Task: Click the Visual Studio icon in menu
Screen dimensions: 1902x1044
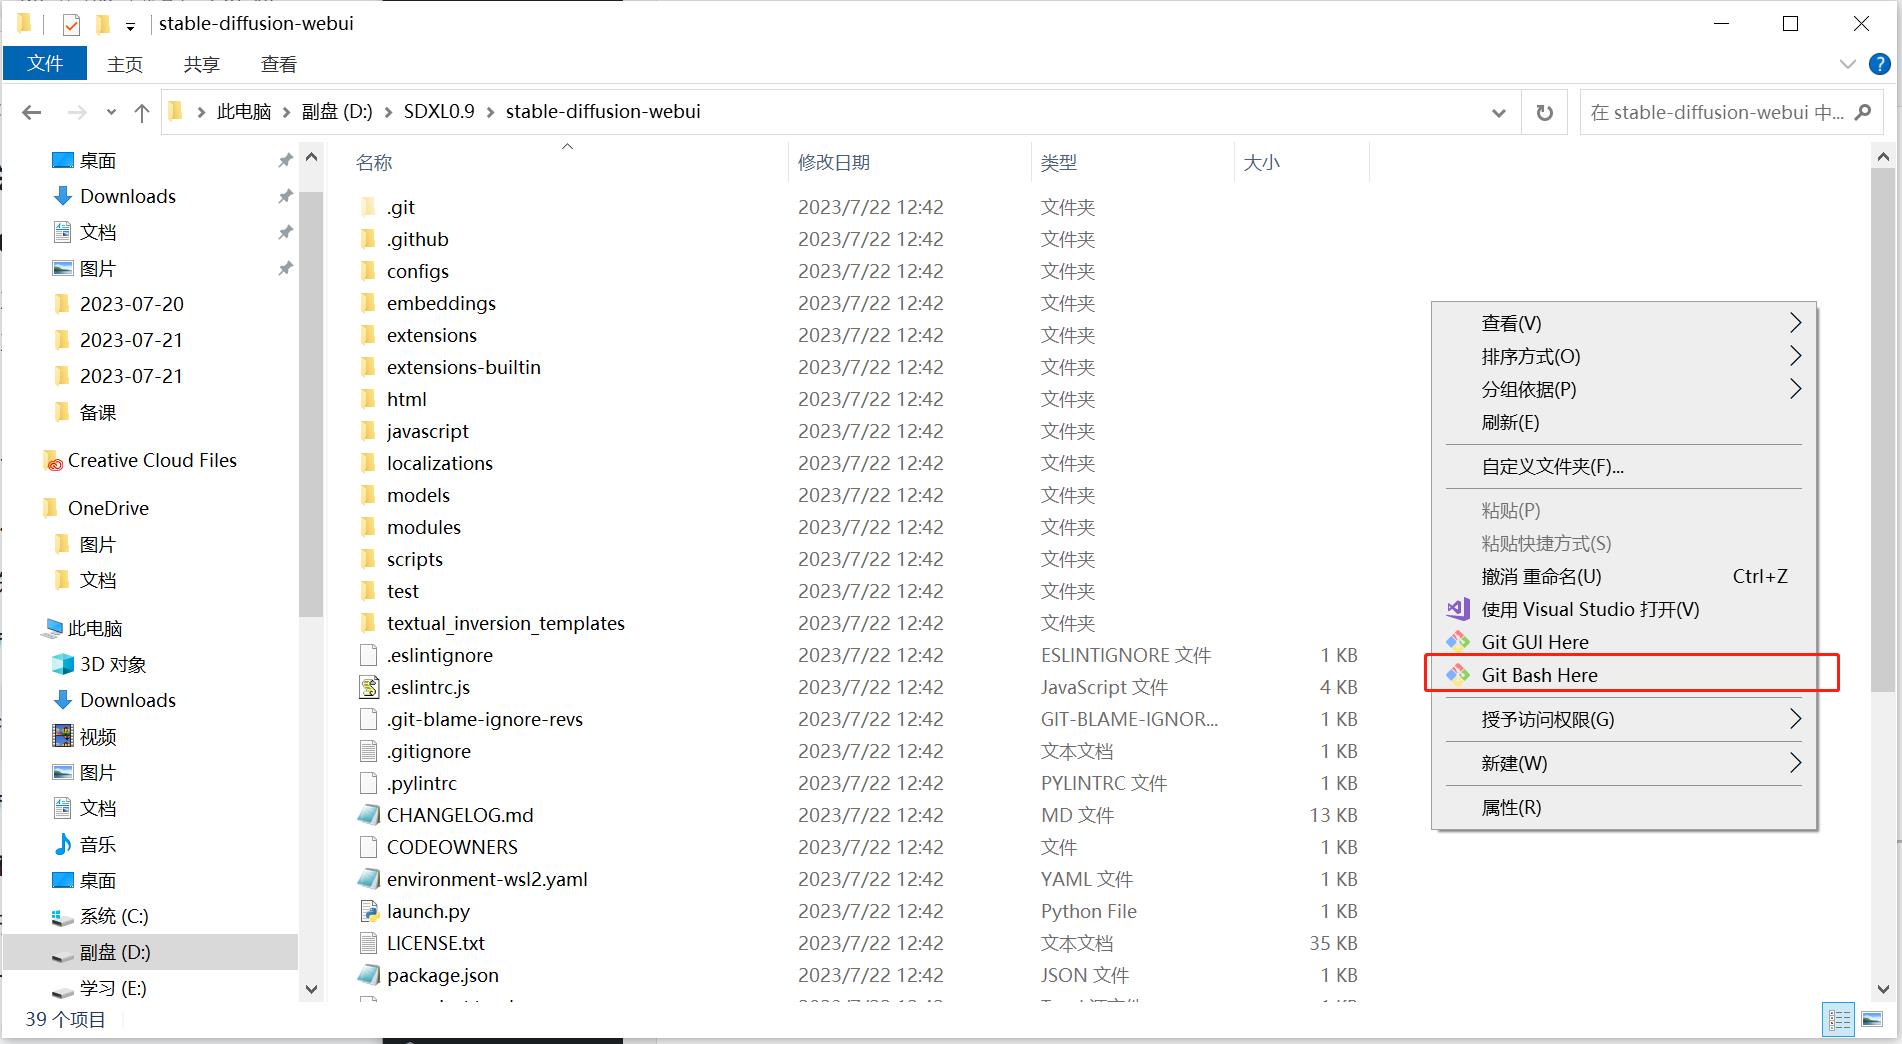Action: click(1458, 609)
